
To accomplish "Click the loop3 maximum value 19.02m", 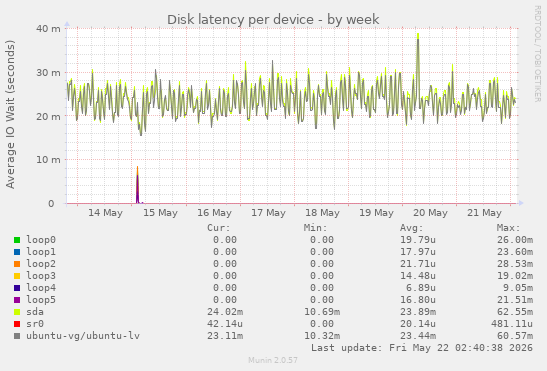I will coord(515,276).
